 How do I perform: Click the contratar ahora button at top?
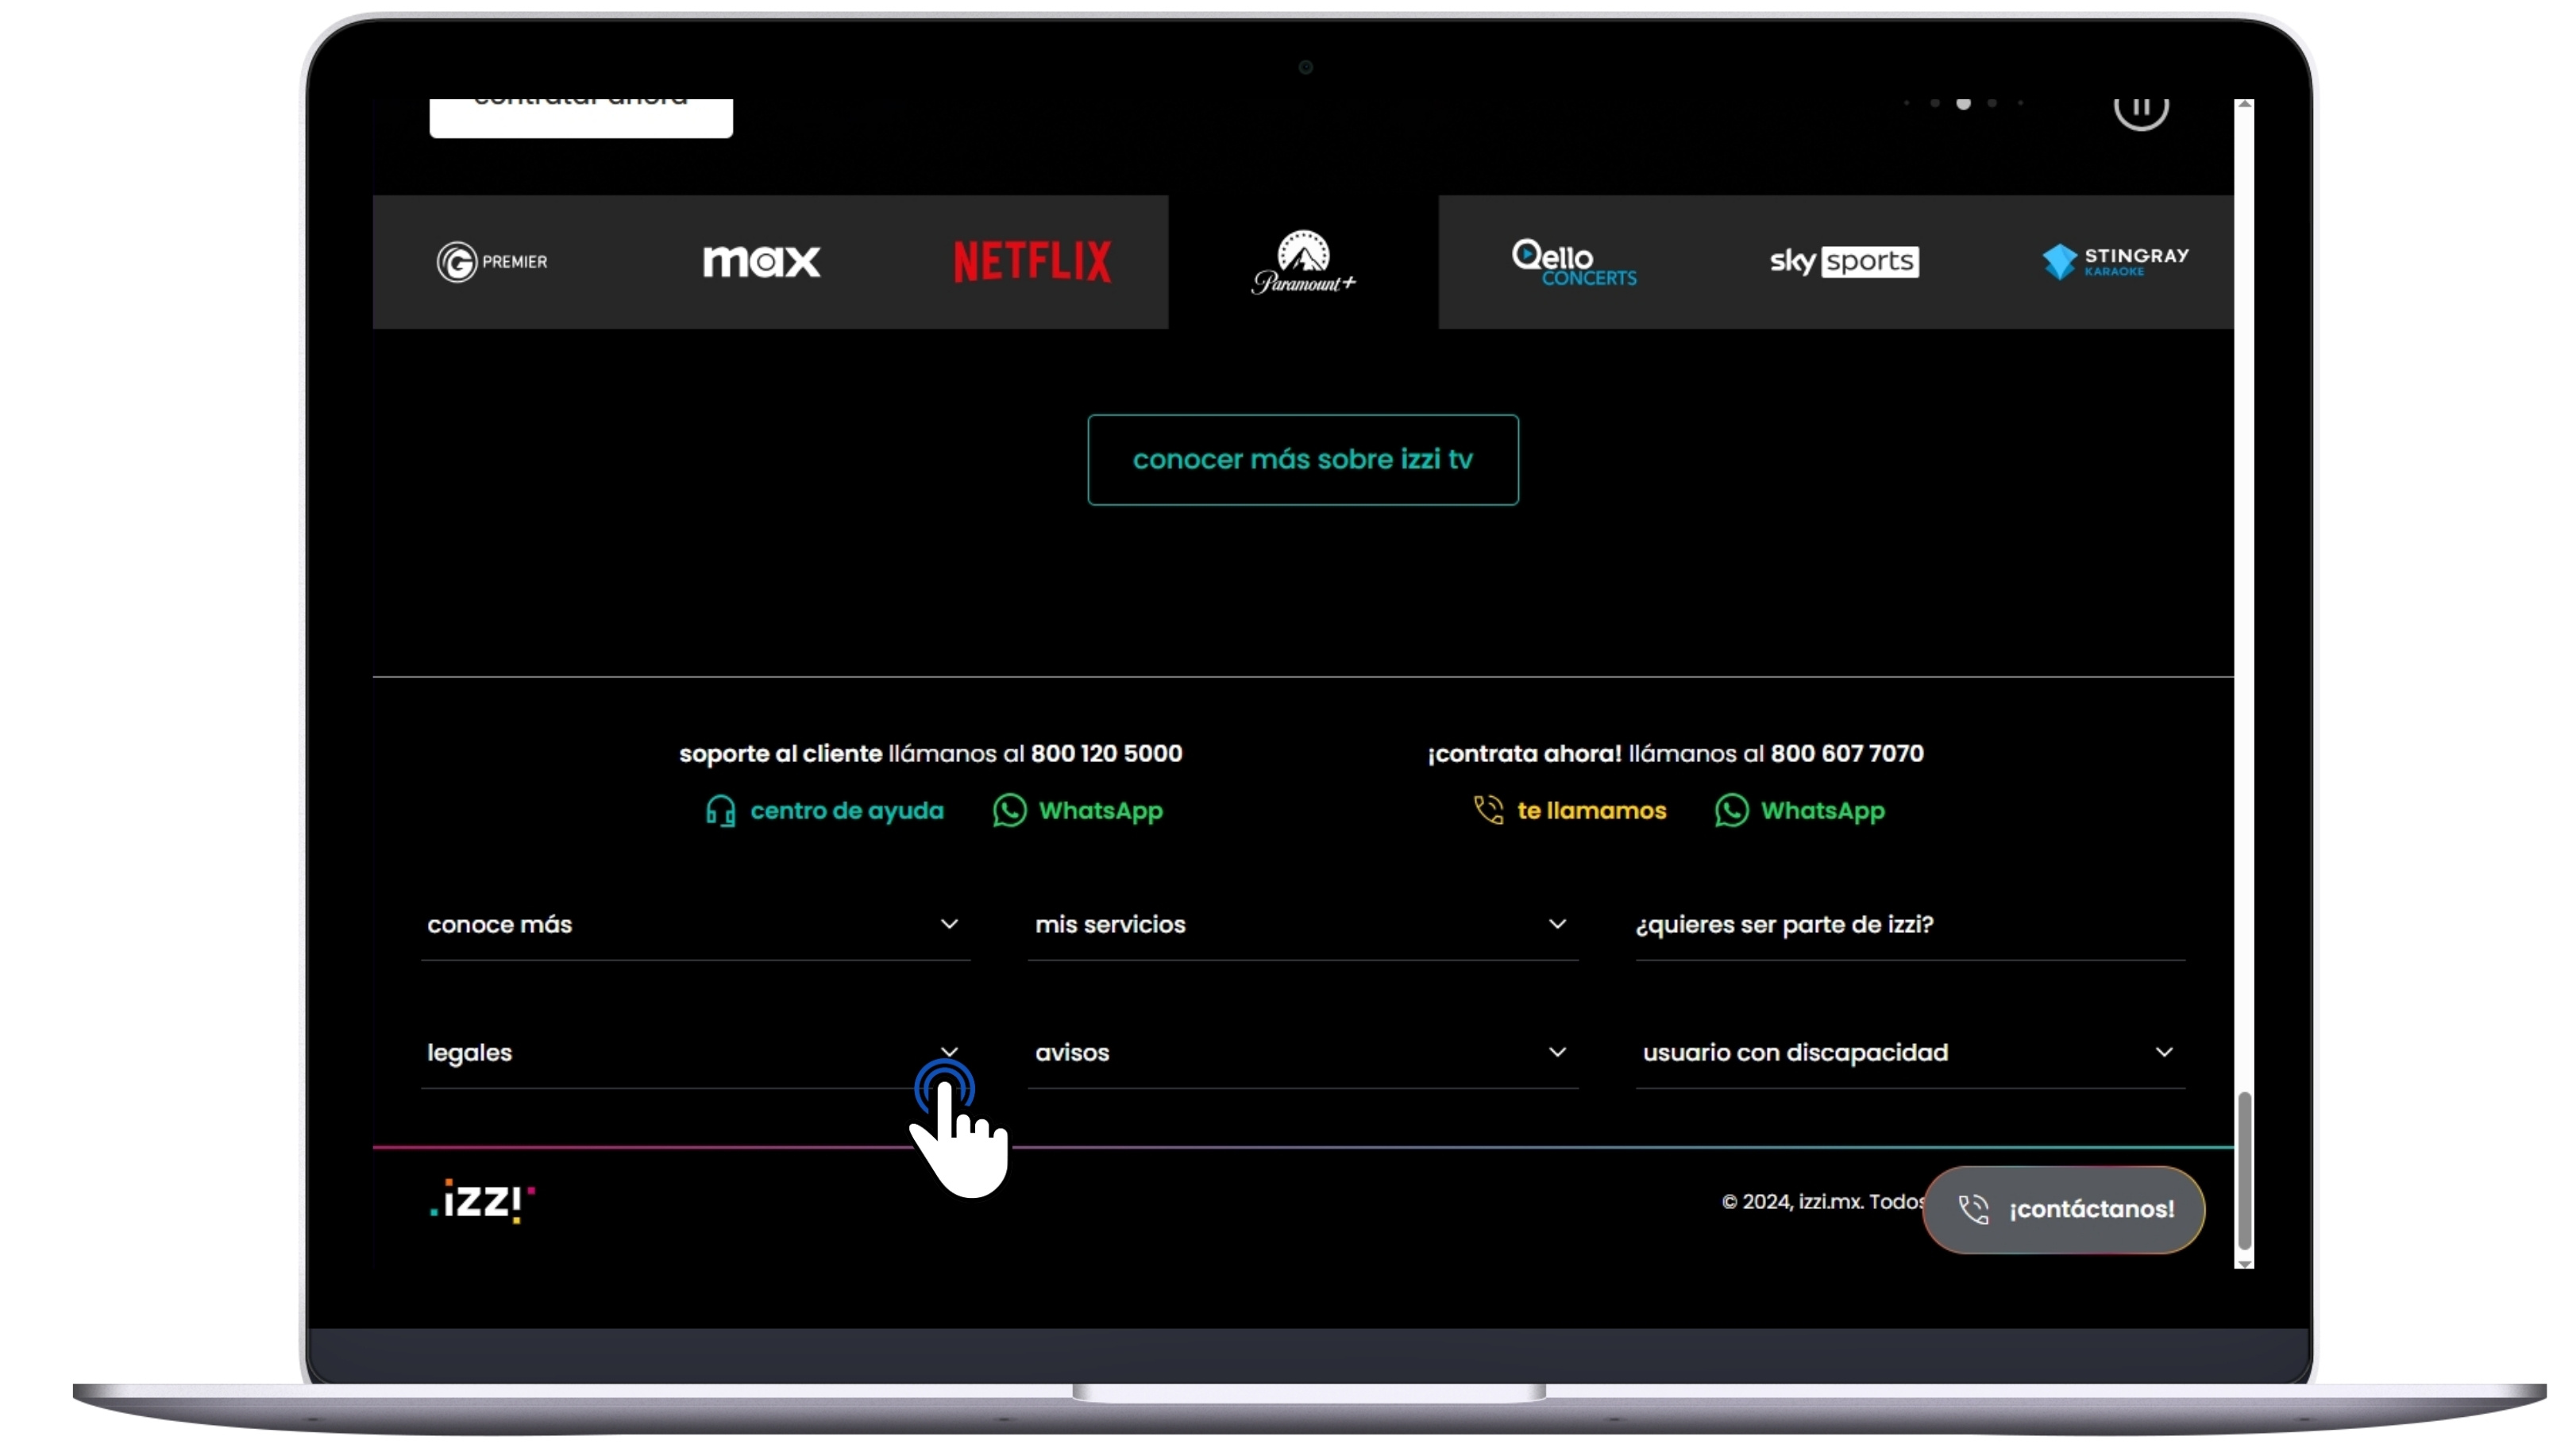coord(581,117)
